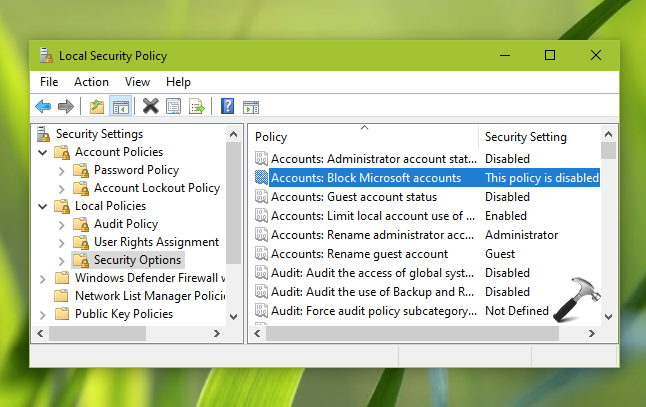Screen dimensions: 646x407
Task: Open the Action menu
Action: pyautogui.click(x=91, y=82)
